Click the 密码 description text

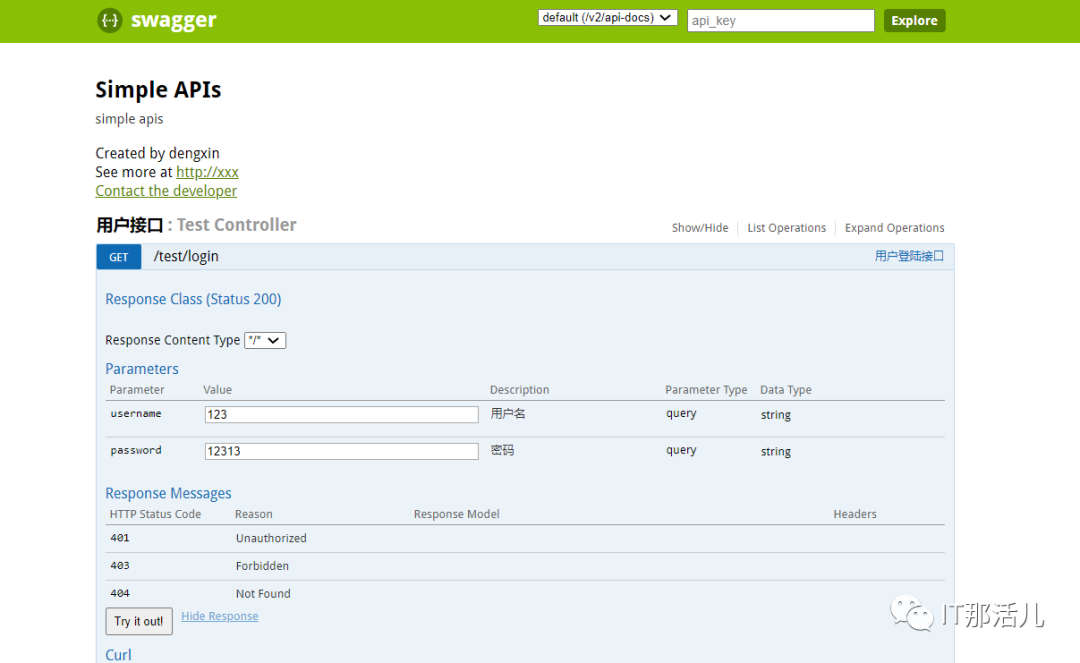pyautogui.click(x=502, y=450)
